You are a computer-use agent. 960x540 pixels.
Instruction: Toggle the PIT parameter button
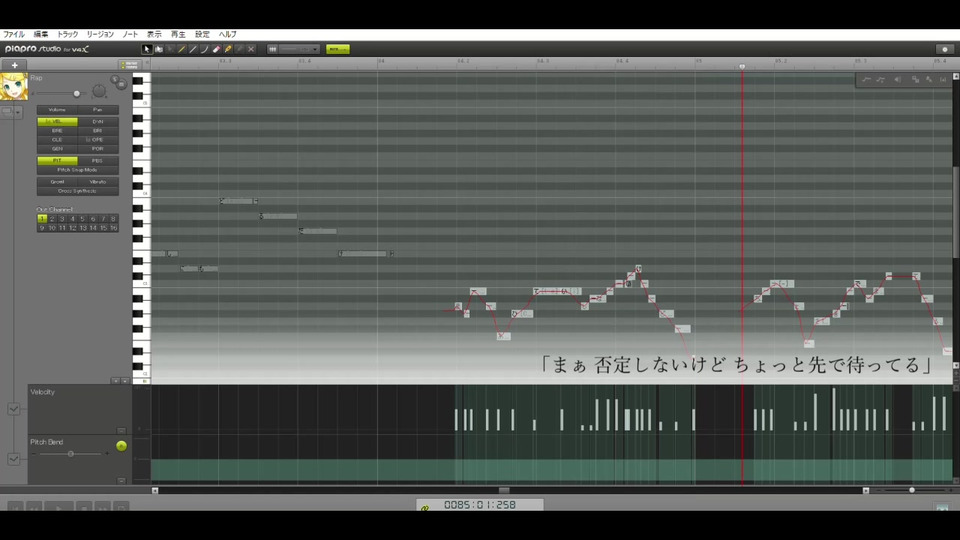click(57, 160)
